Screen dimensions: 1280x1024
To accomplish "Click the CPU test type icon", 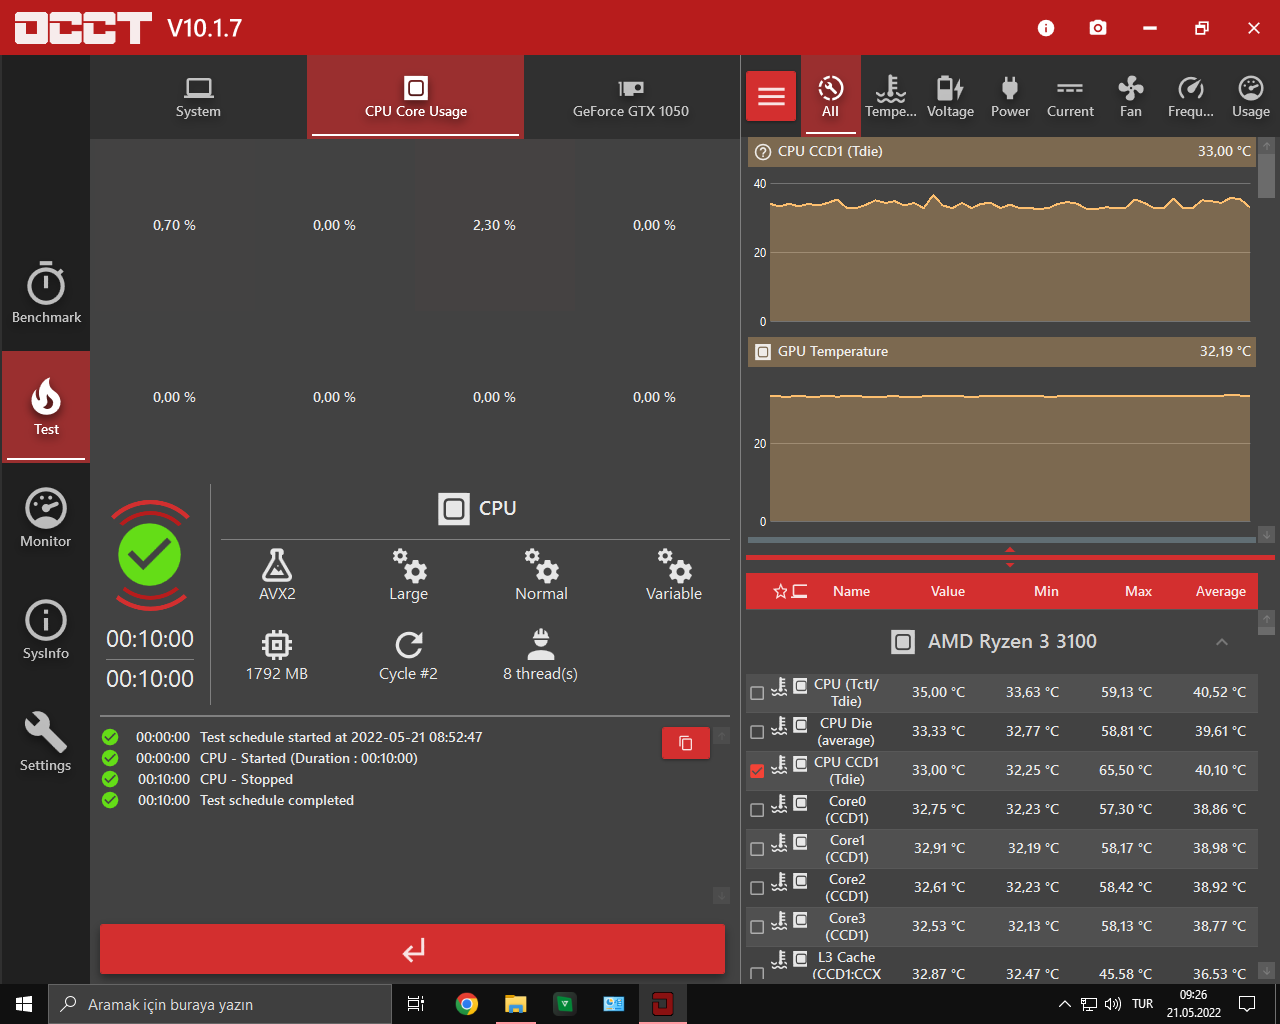I will [454, 508].
